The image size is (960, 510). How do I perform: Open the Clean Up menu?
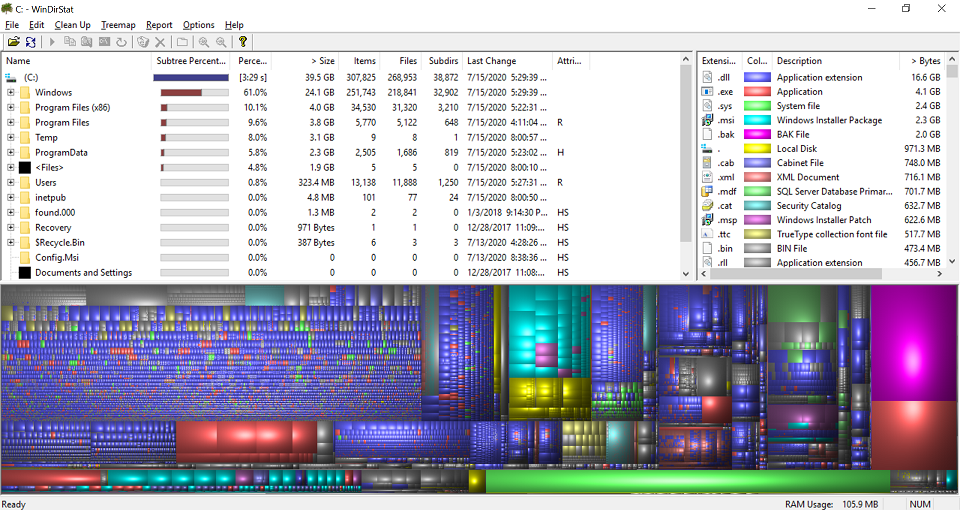coord(72,25)
